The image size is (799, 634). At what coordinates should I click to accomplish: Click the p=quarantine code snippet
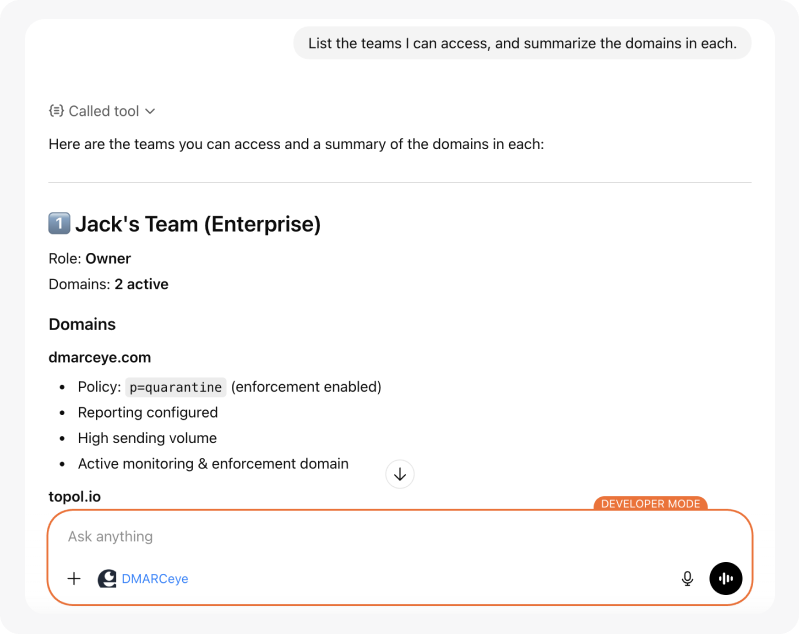[176, 387]
